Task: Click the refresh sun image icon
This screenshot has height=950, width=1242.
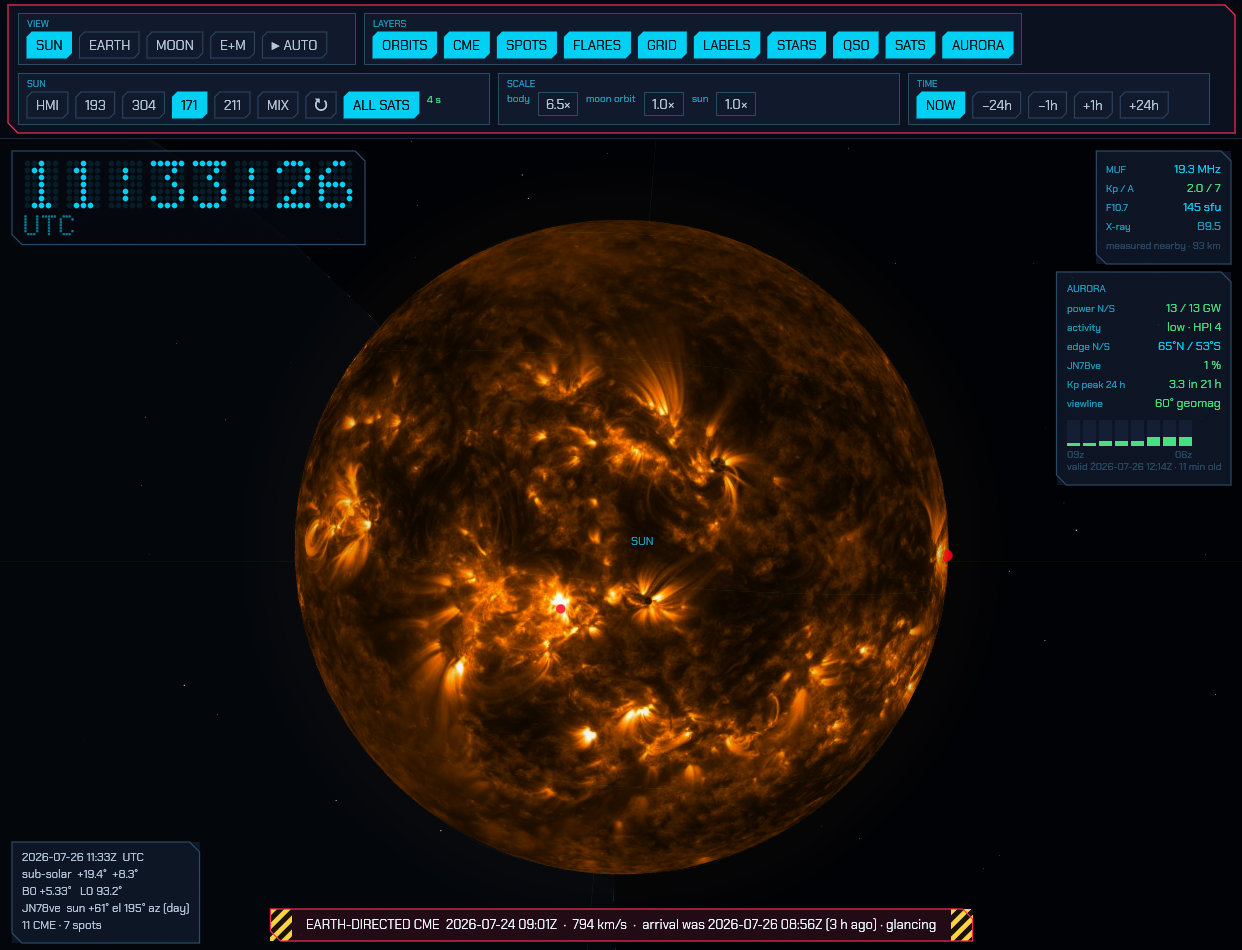Action: pos(321,105)
